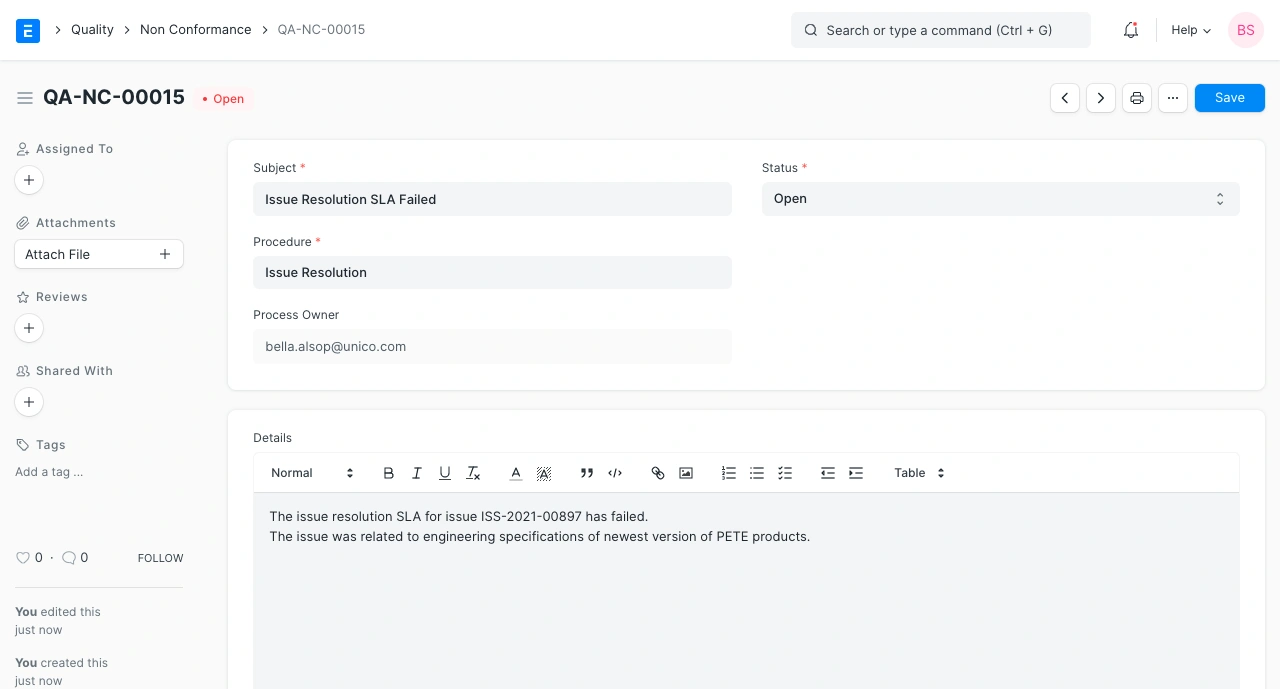
Task: Insert an image into Details
Action: pos(686,473)
